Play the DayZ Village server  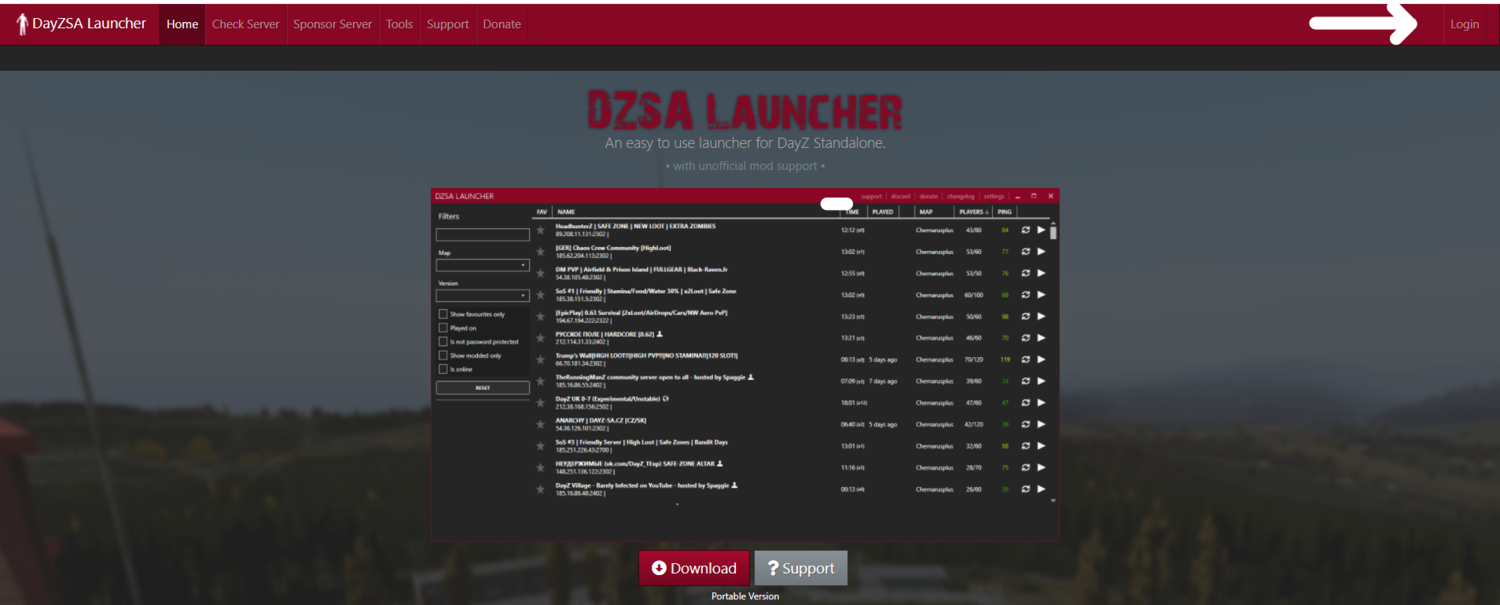[x=1041, y=489]
